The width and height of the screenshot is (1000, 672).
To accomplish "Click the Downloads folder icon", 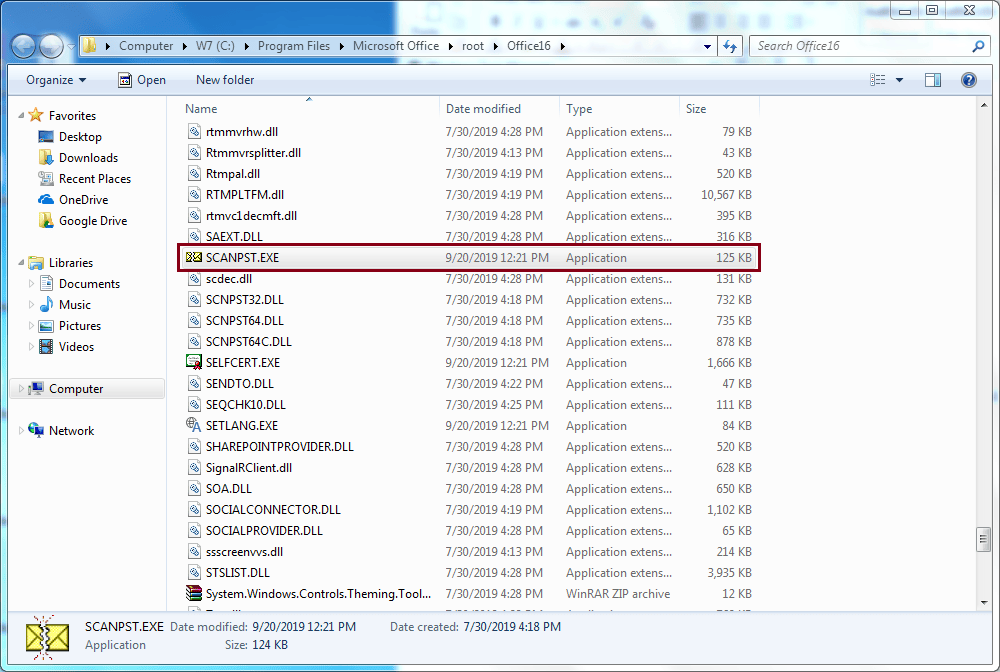I will click(x=46, y=157).
